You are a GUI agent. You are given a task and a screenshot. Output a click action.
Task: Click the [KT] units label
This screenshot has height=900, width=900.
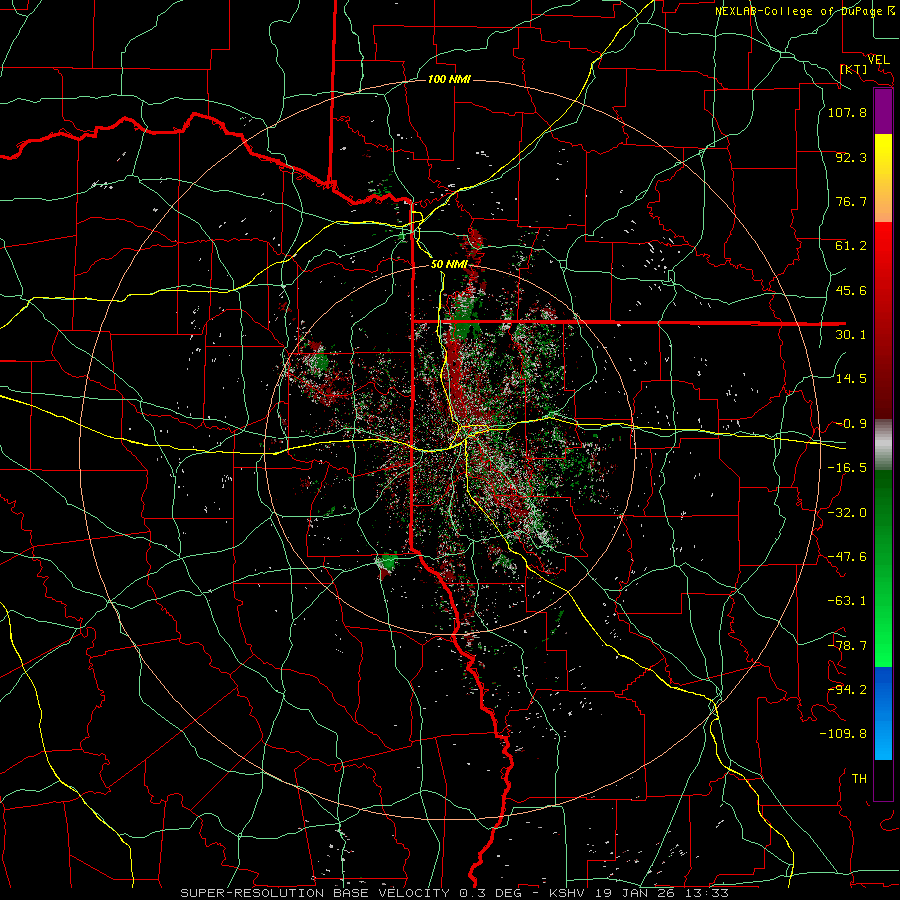(x=853, y=69)
